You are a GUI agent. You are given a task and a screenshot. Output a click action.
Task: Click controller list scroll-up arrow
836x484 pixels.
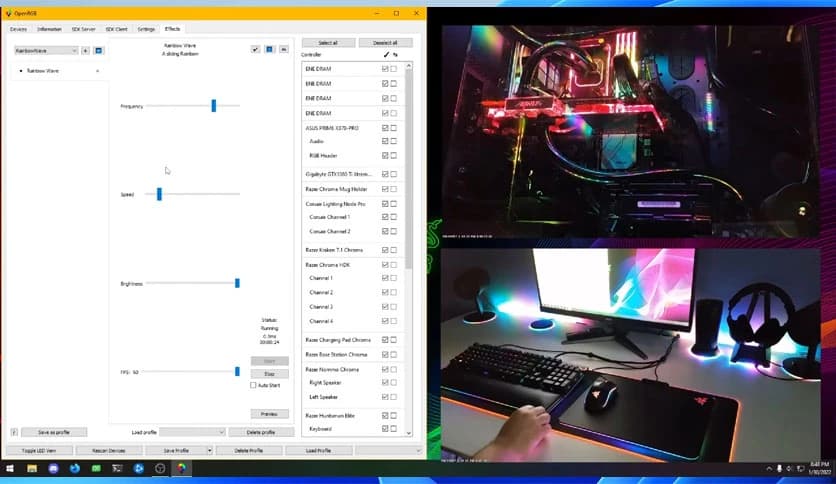point(409,66)
